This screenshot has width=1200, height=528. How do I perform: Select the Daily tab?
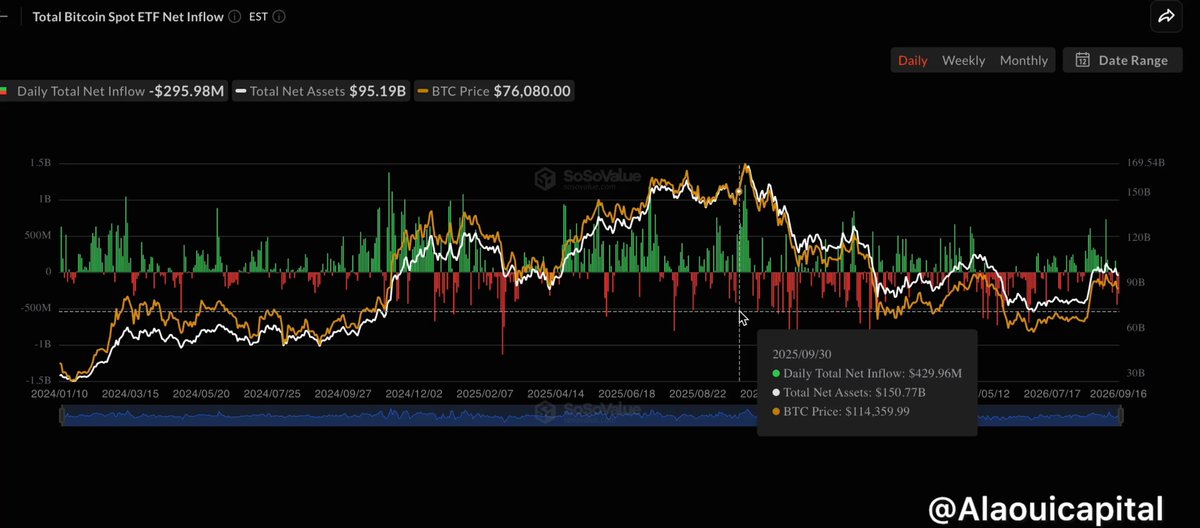[912, 60]
